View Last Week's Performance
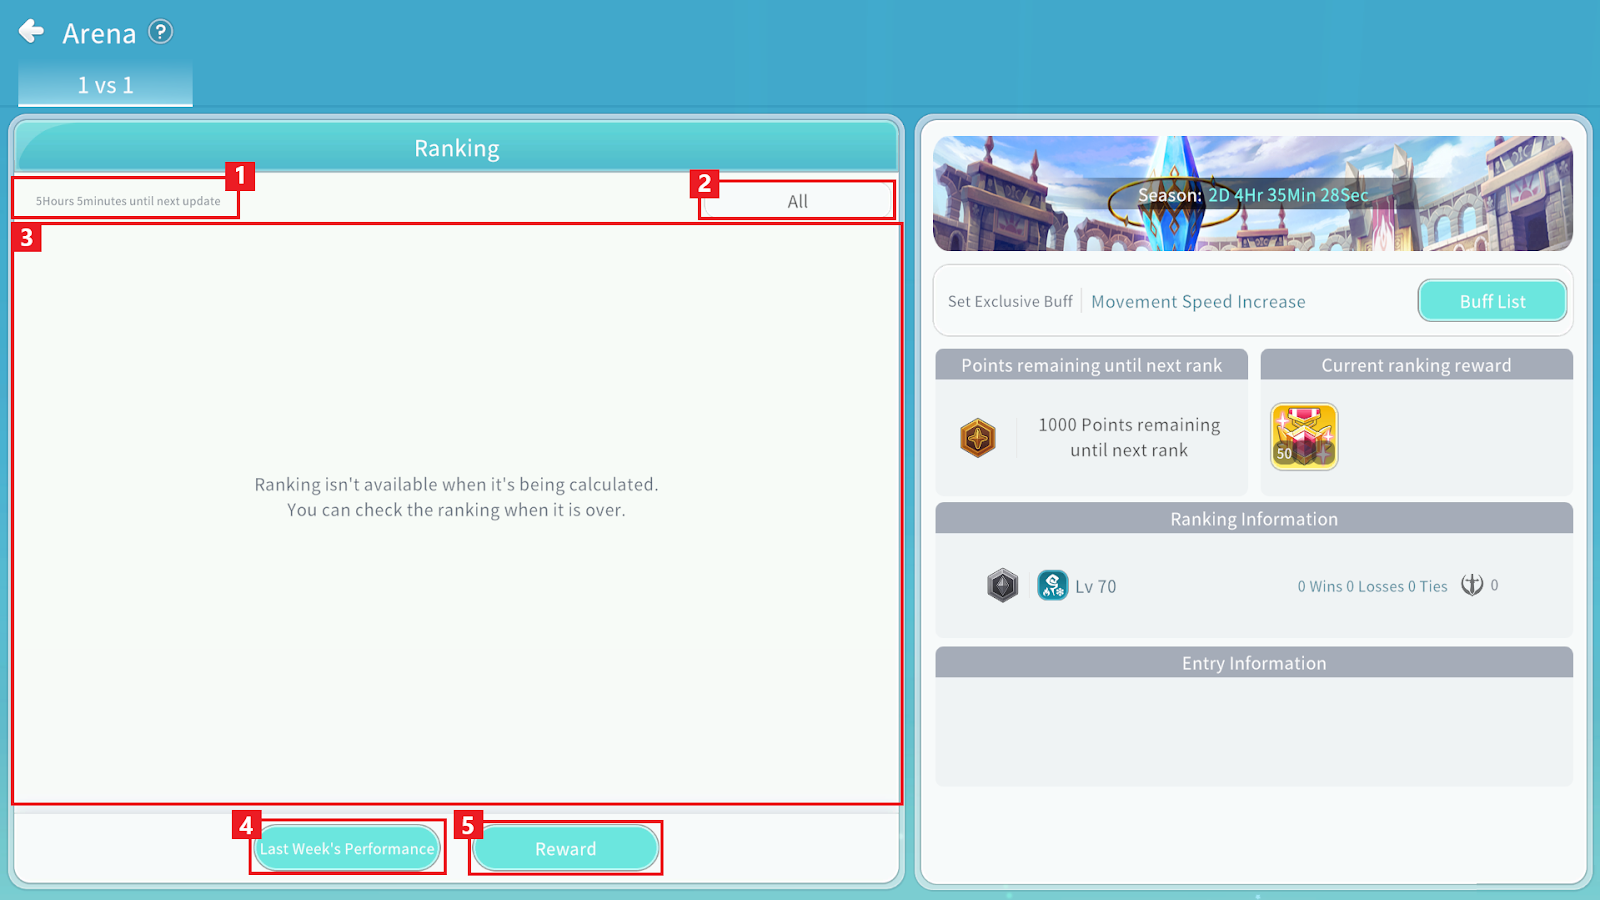Image resolution: width=1600 pixels, height=900 pixels. tap(347, 849)
